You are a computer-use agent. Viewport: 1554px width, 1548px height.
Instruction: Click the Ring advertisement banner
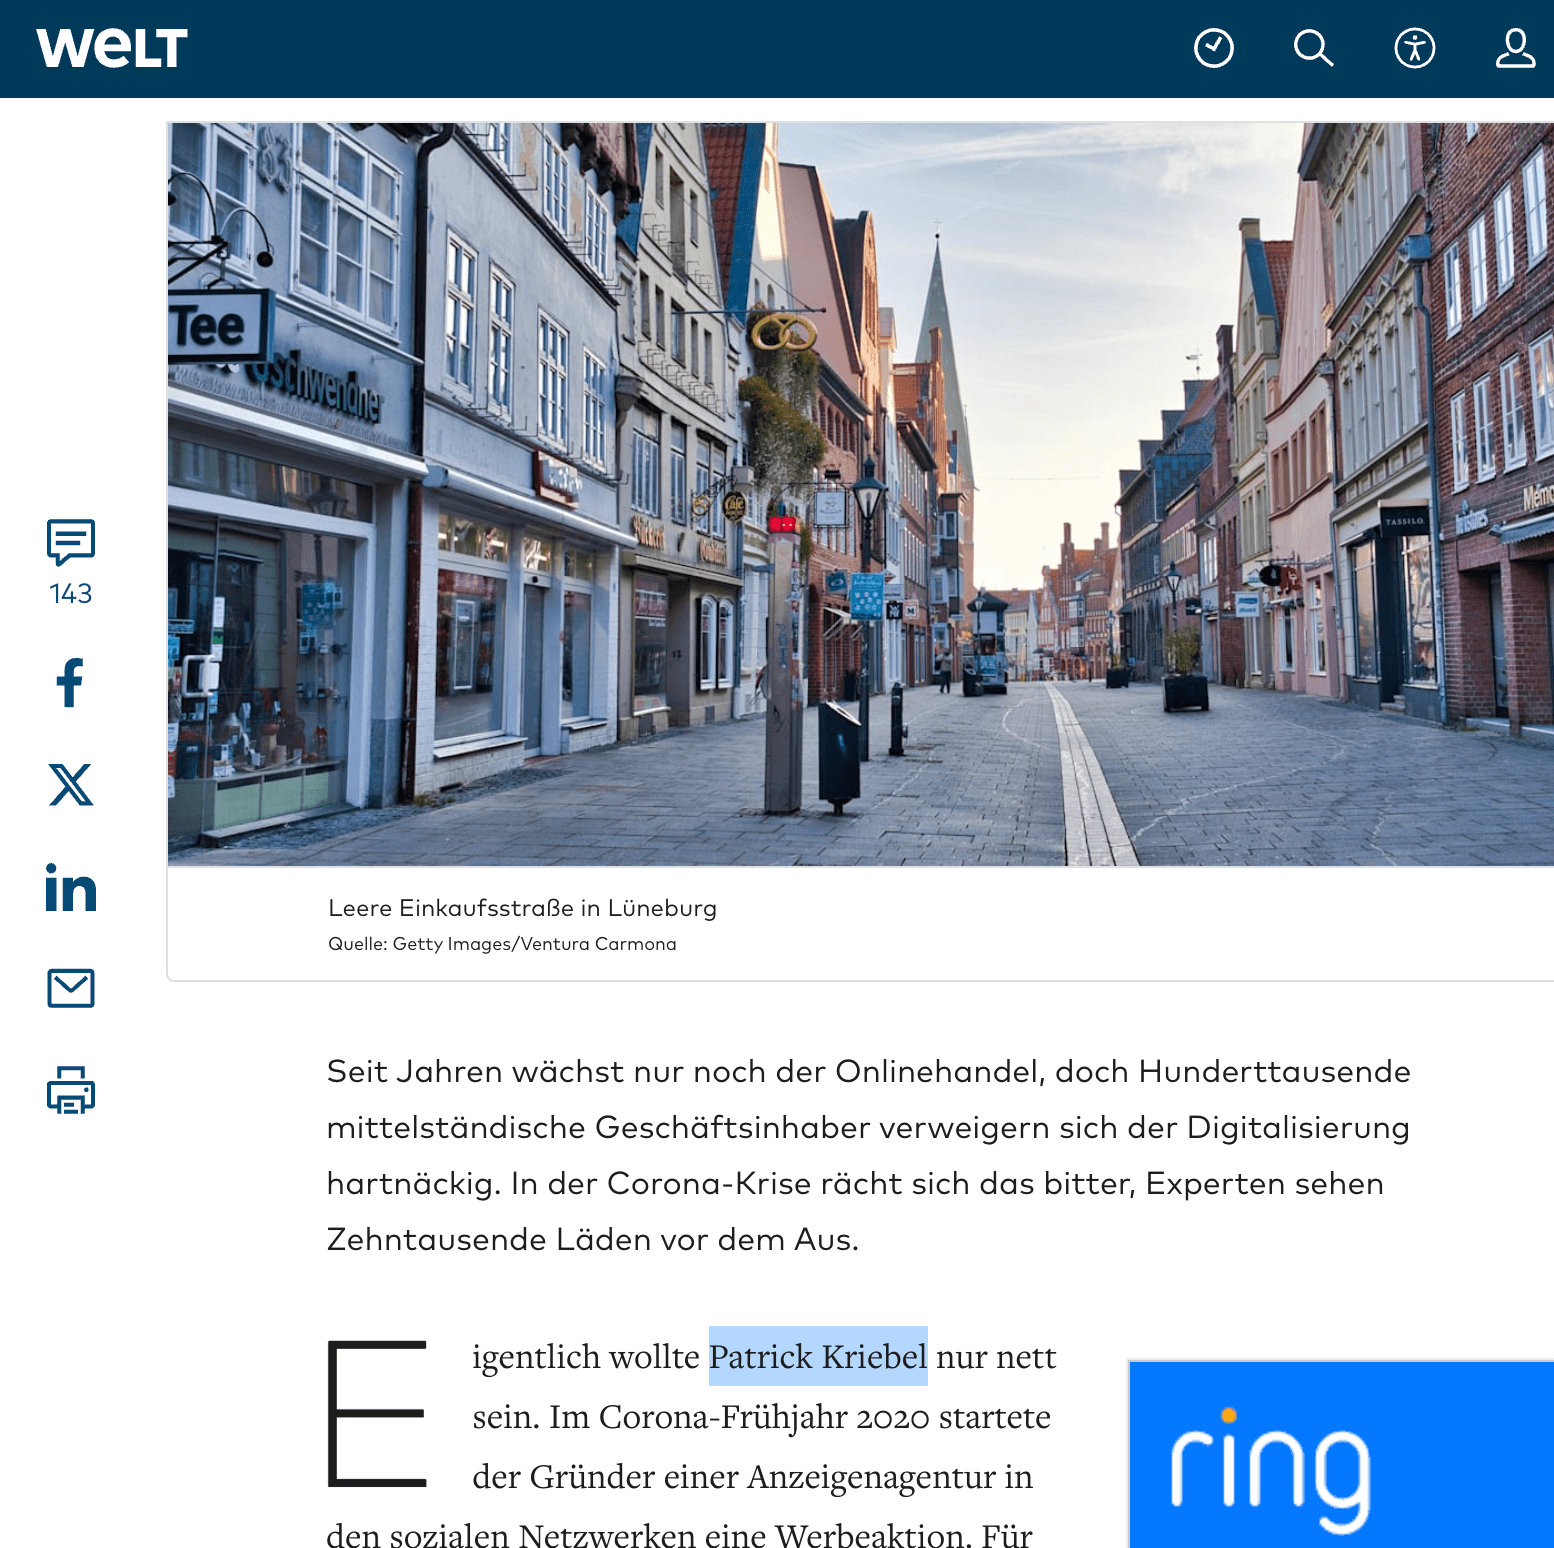coord(1341,1454)
